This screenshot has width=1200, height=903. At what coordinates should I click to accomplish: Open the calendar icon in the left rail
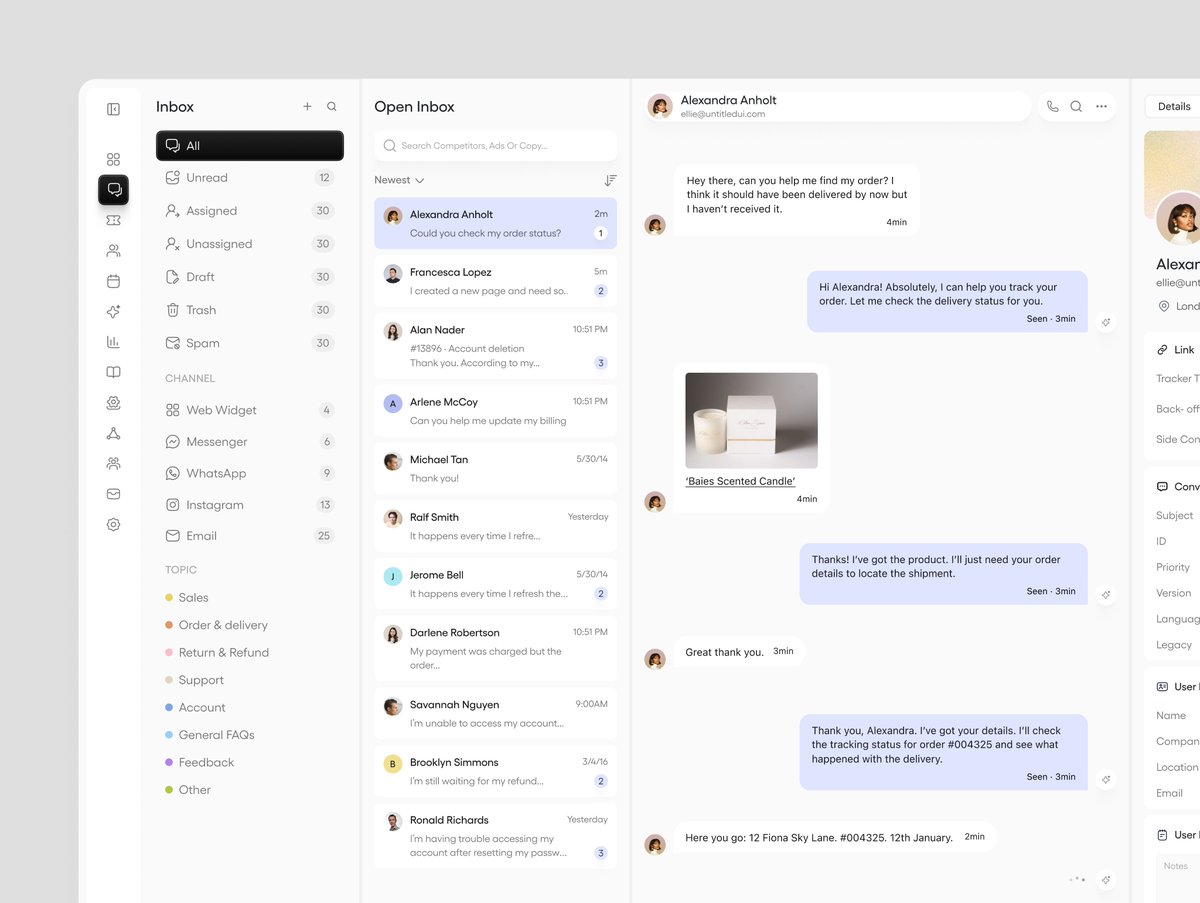[x=113, y=281]
